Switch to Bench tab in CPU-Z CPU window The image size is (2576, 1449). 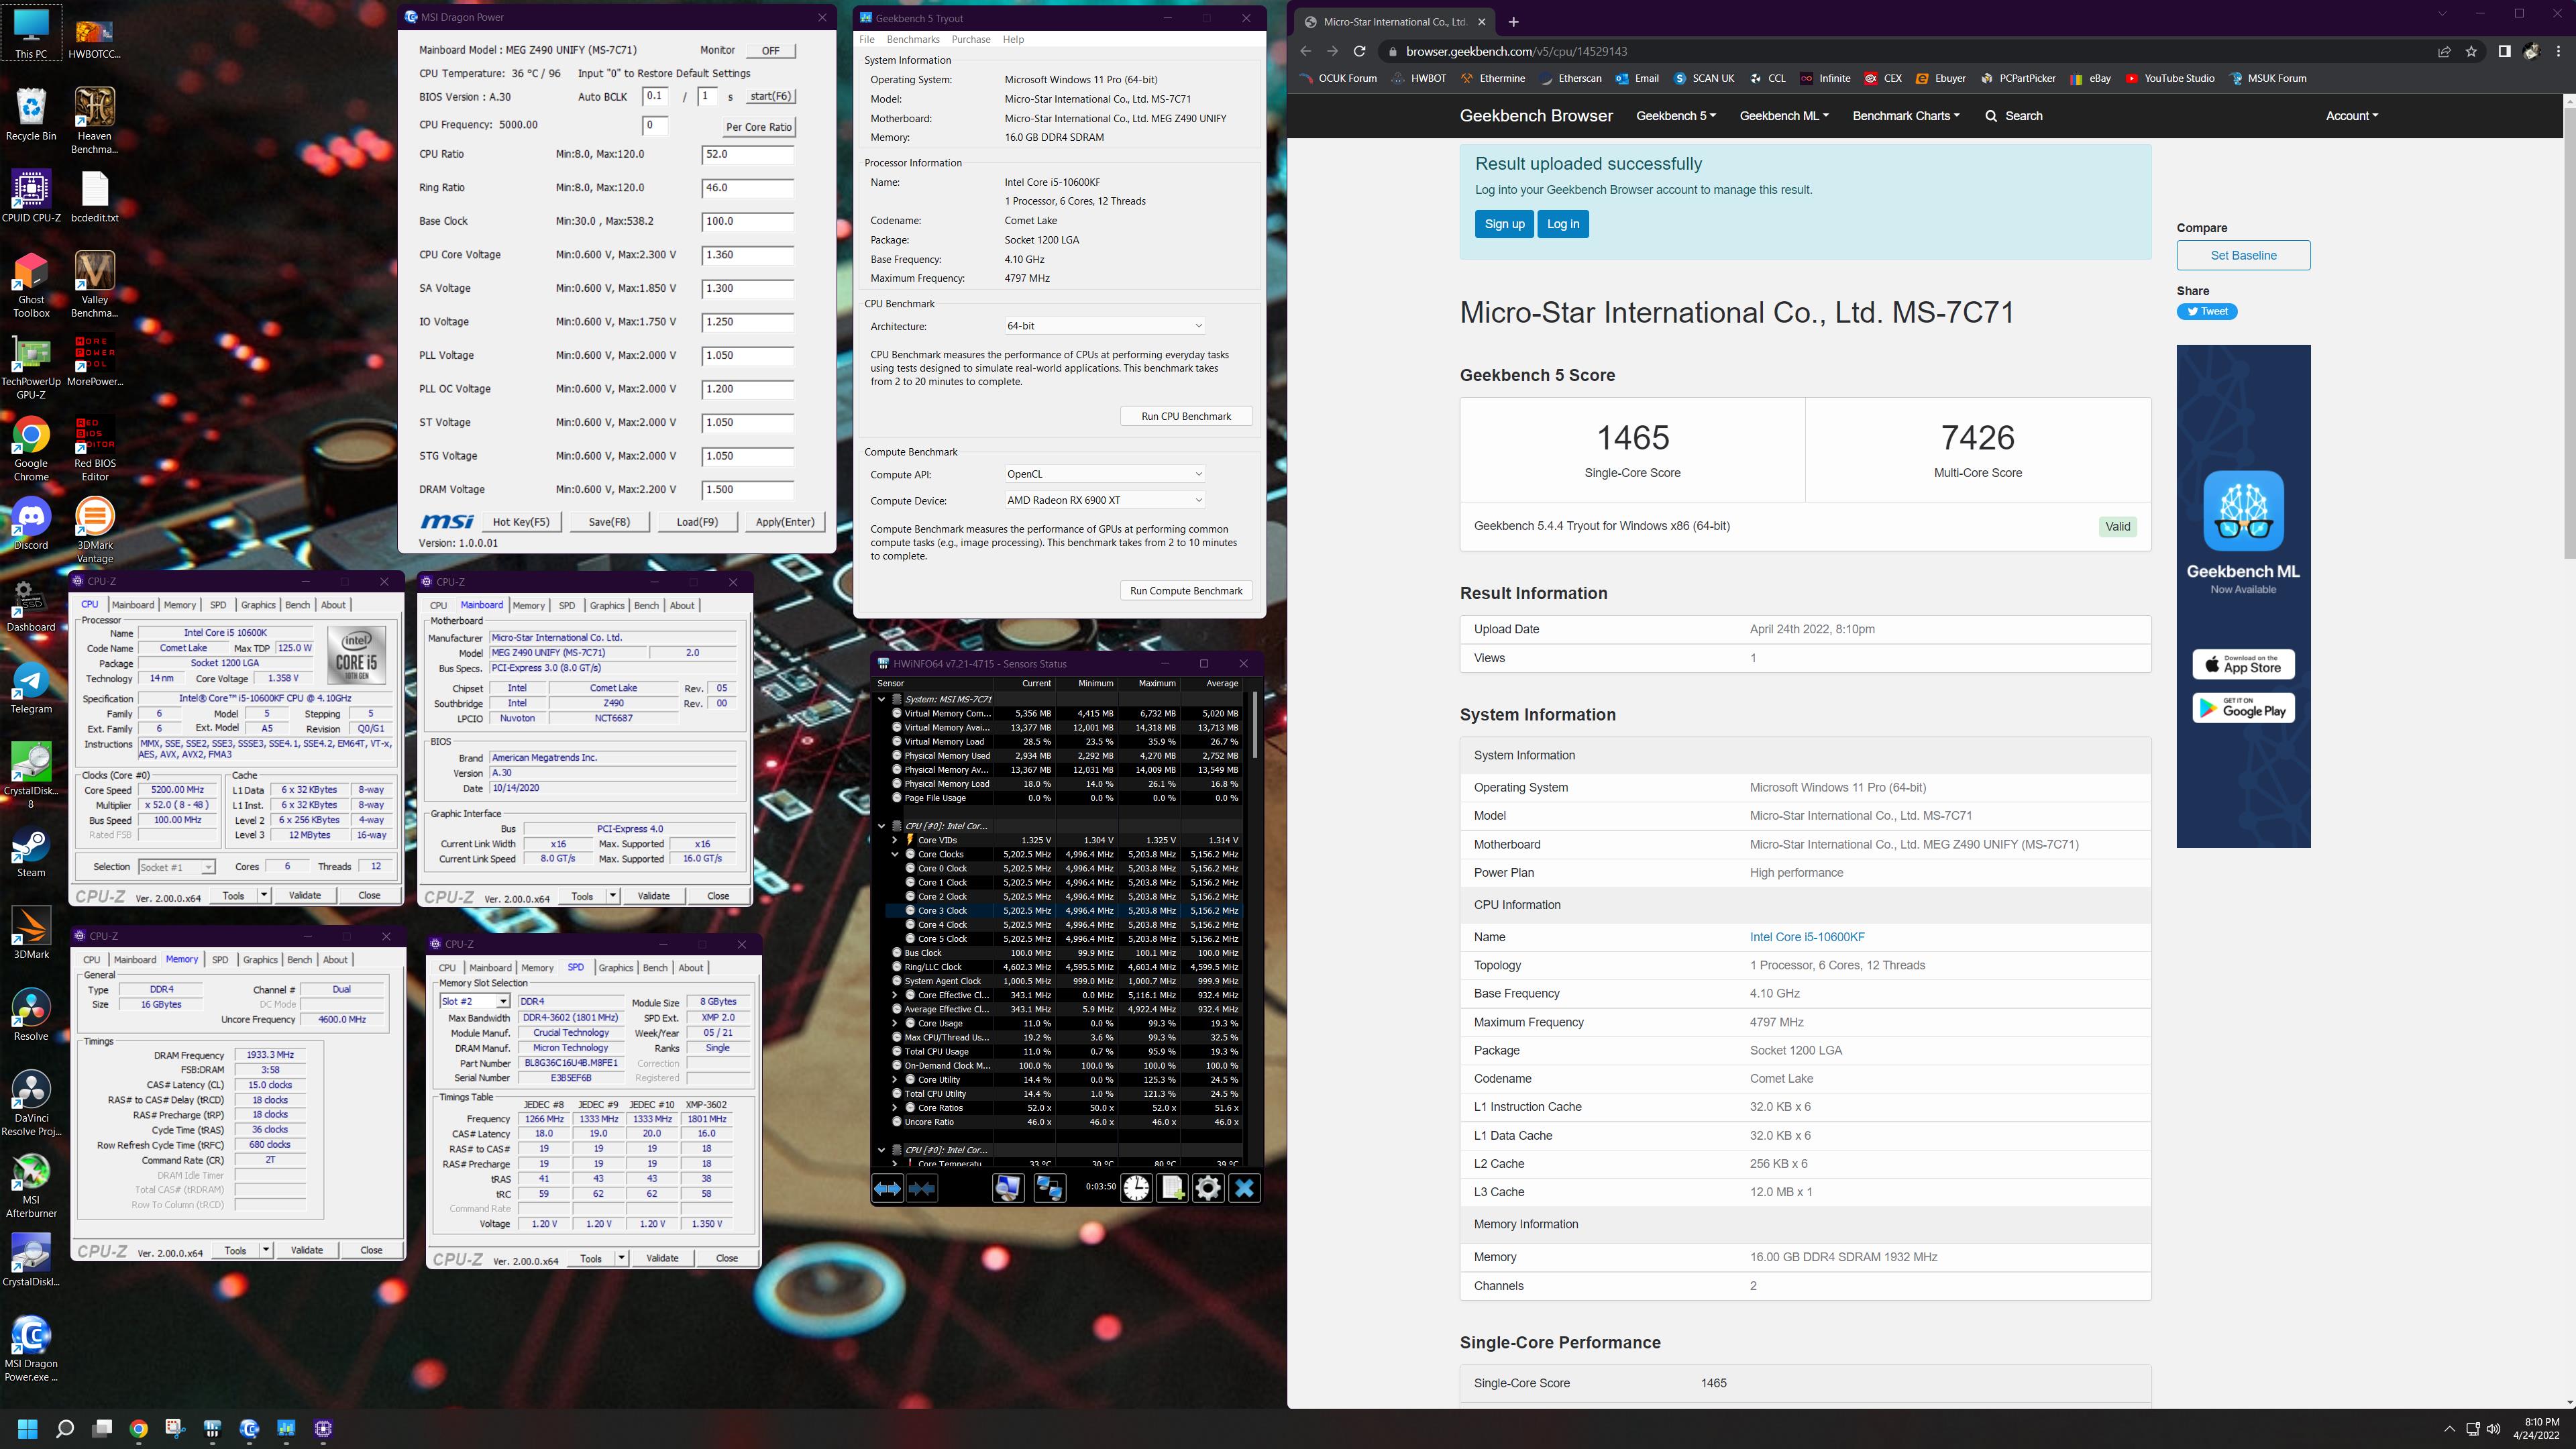pyautogui.click(x=297, y=605)
